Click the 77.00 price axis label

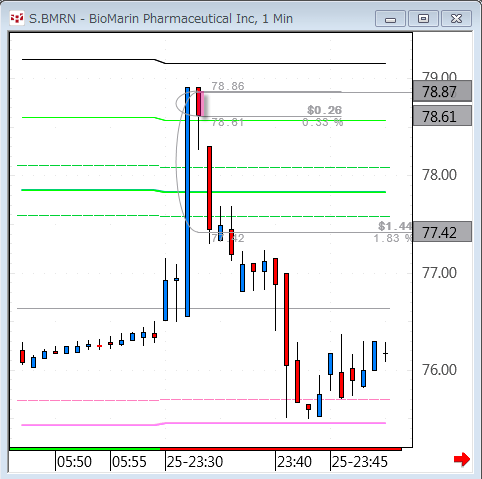point(439,273)
